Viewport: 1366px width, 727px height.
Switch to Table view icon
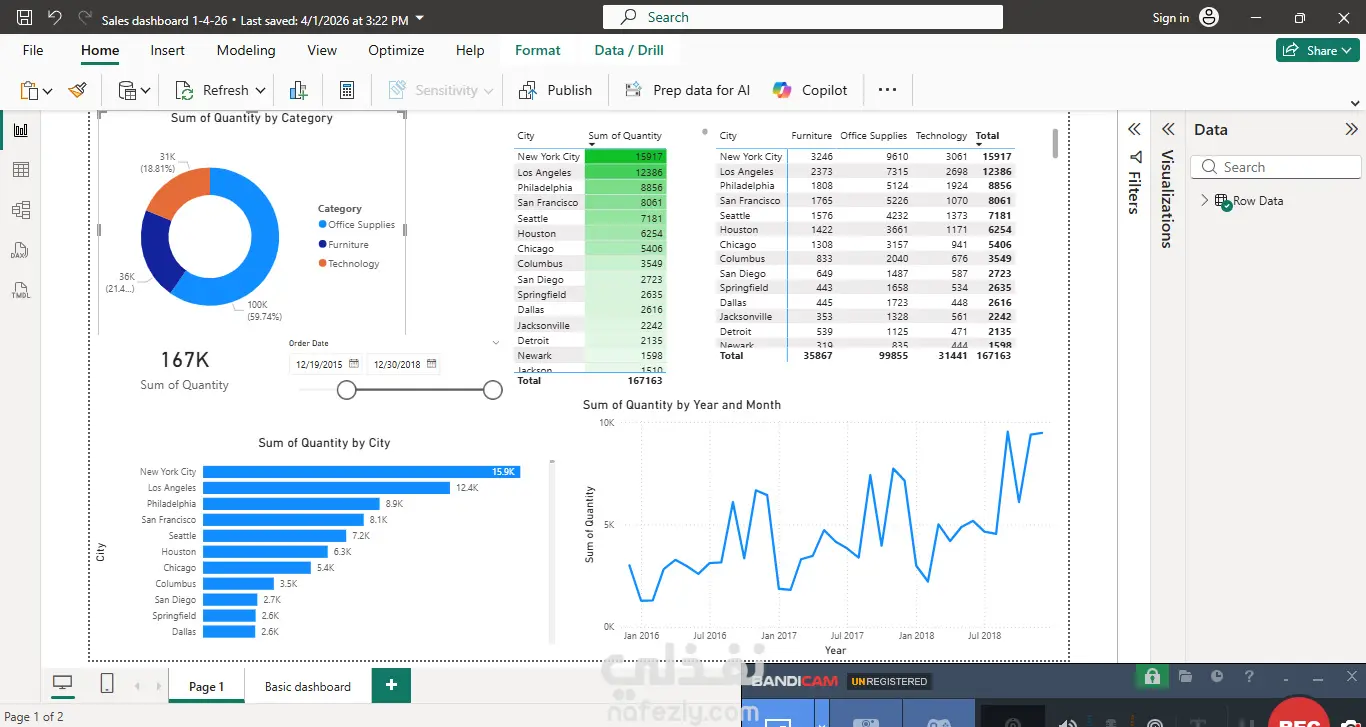pos(20,170)
